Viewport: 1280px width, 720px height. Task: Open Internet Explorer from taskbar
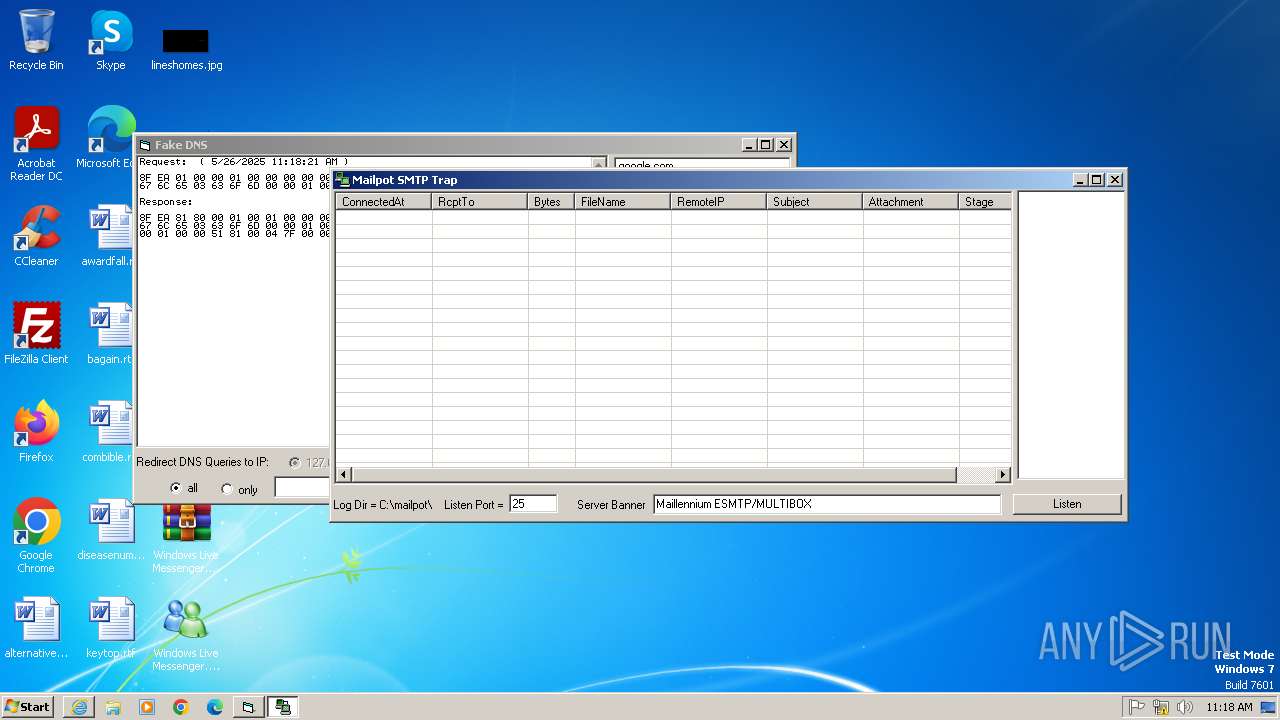point(79,707)
